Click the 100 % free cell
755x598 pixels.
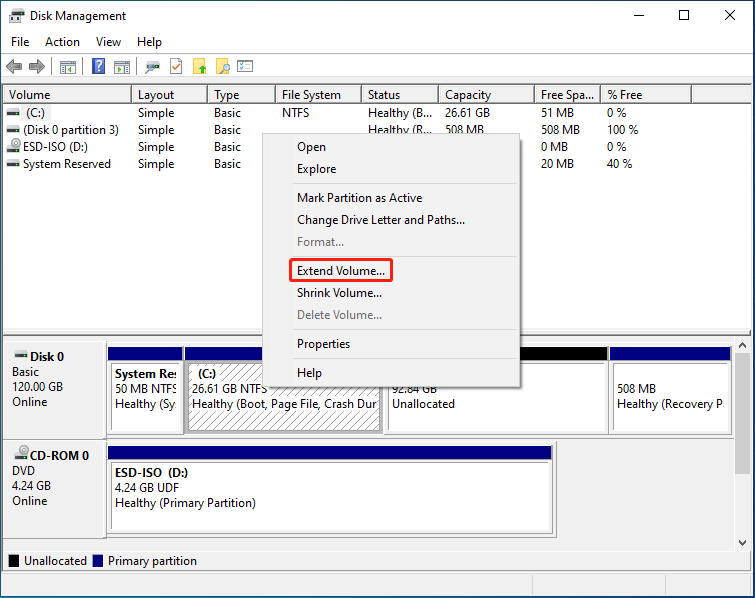622,130
